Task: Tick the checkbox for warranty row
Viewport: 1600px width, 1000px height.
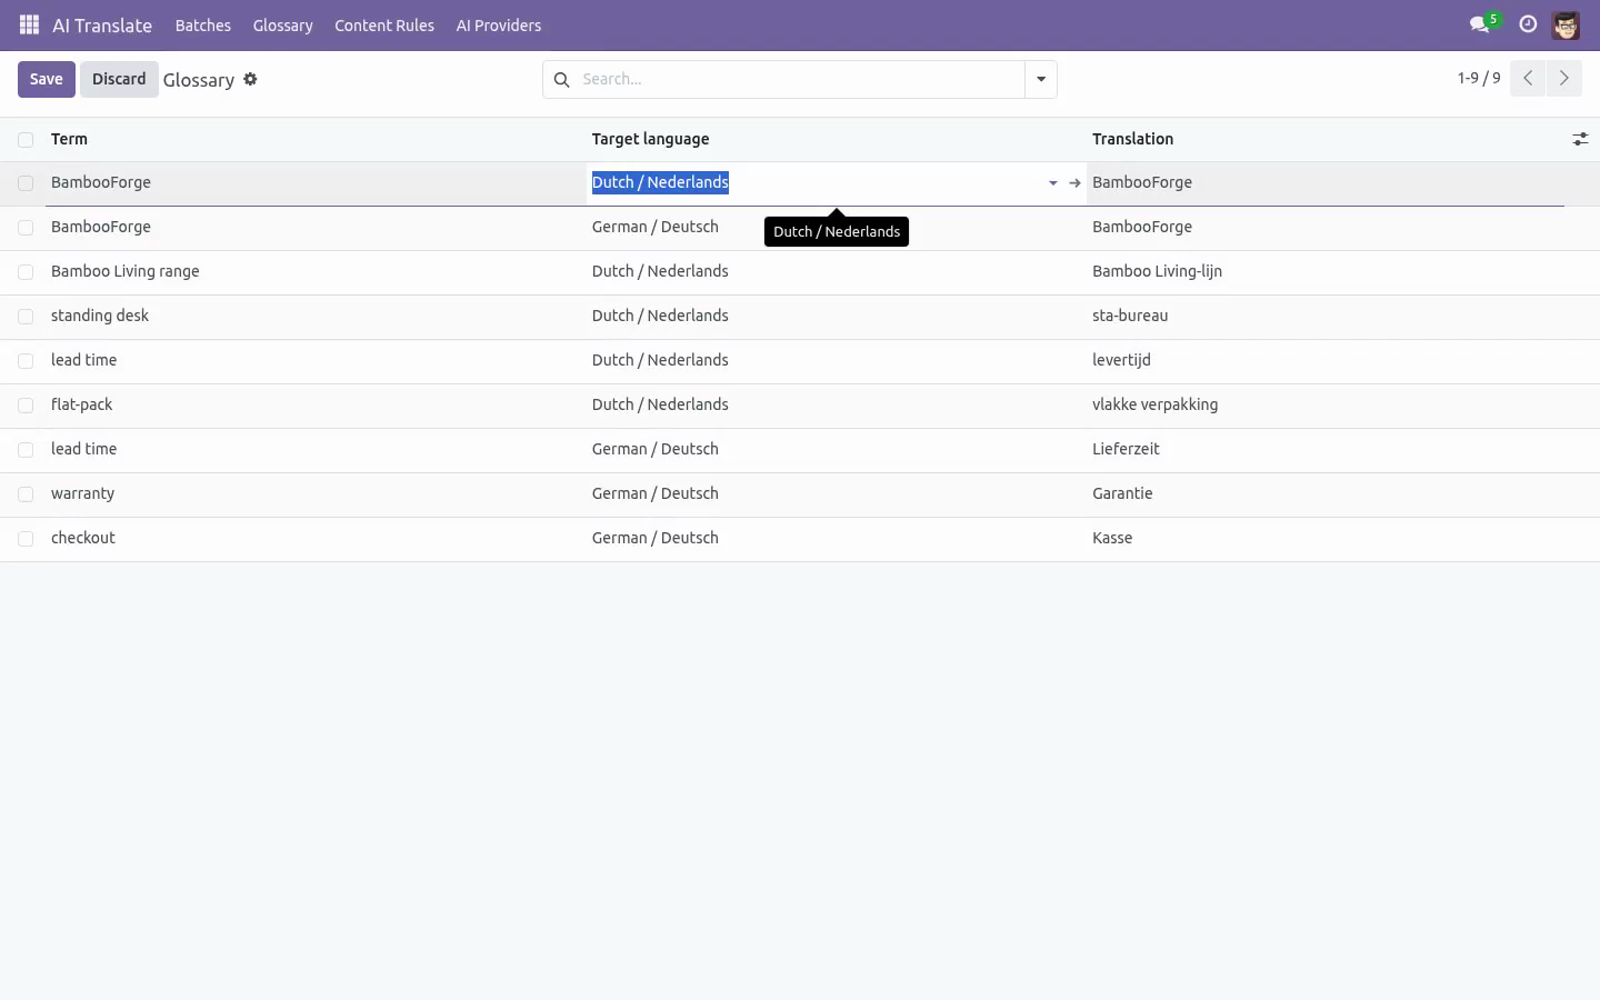Action: point(26,495)
